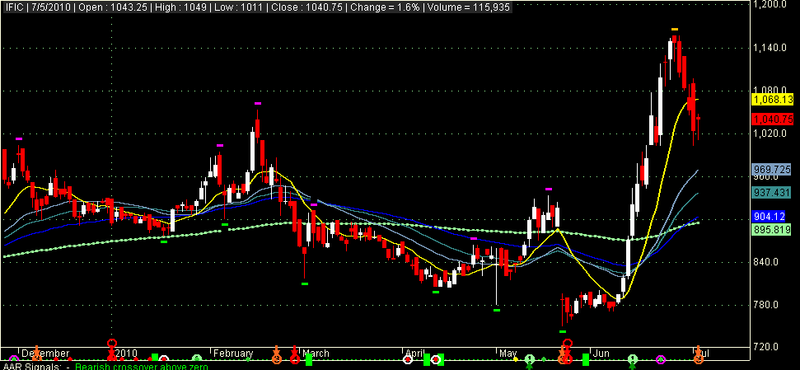
Task: Click the February label on the date axis
Action: tap(233, 353)
